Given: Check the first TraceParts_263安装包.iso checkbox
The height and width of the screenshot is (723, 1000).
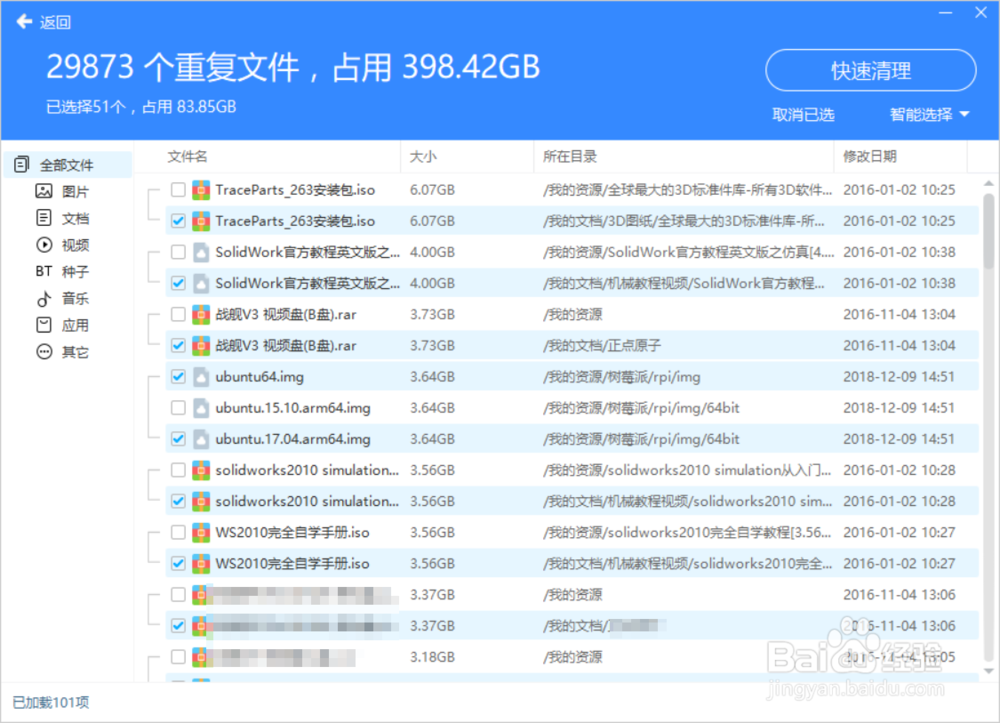Looking at the screenshot, I should coord(178,189).
